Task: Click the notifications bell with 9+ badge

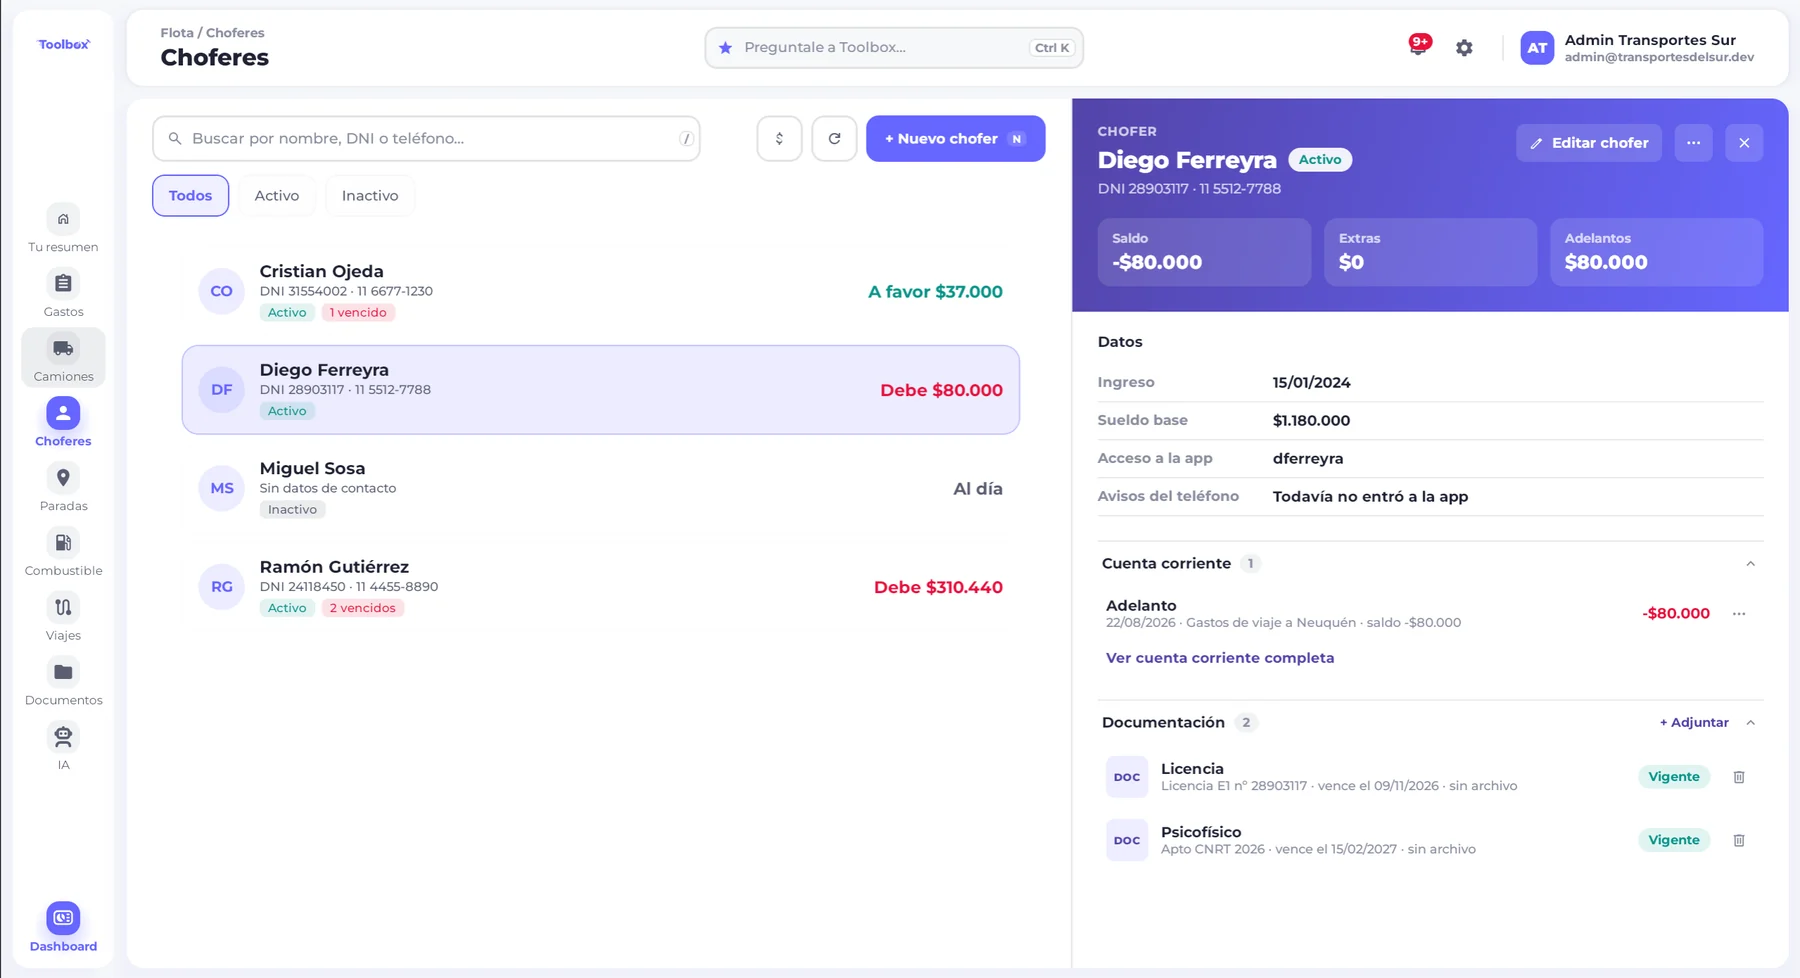Action: [1418, 47]
